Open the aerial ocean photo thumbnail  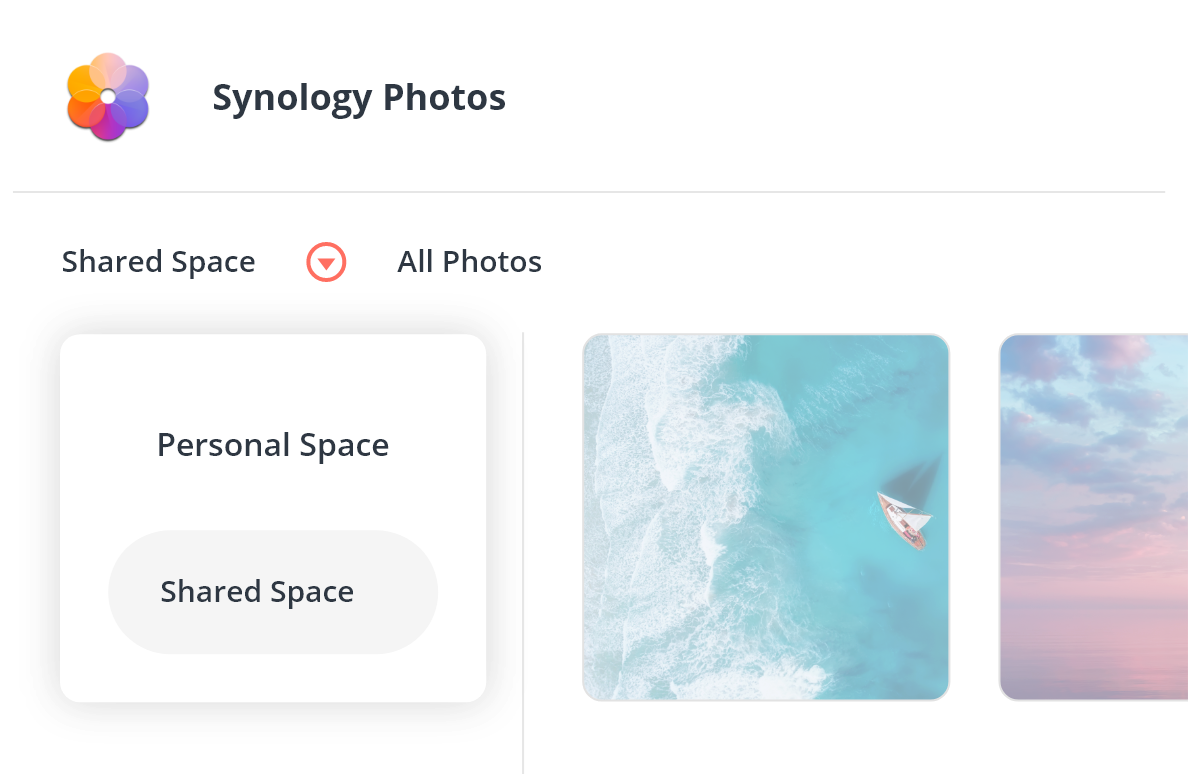pos(765,517)
